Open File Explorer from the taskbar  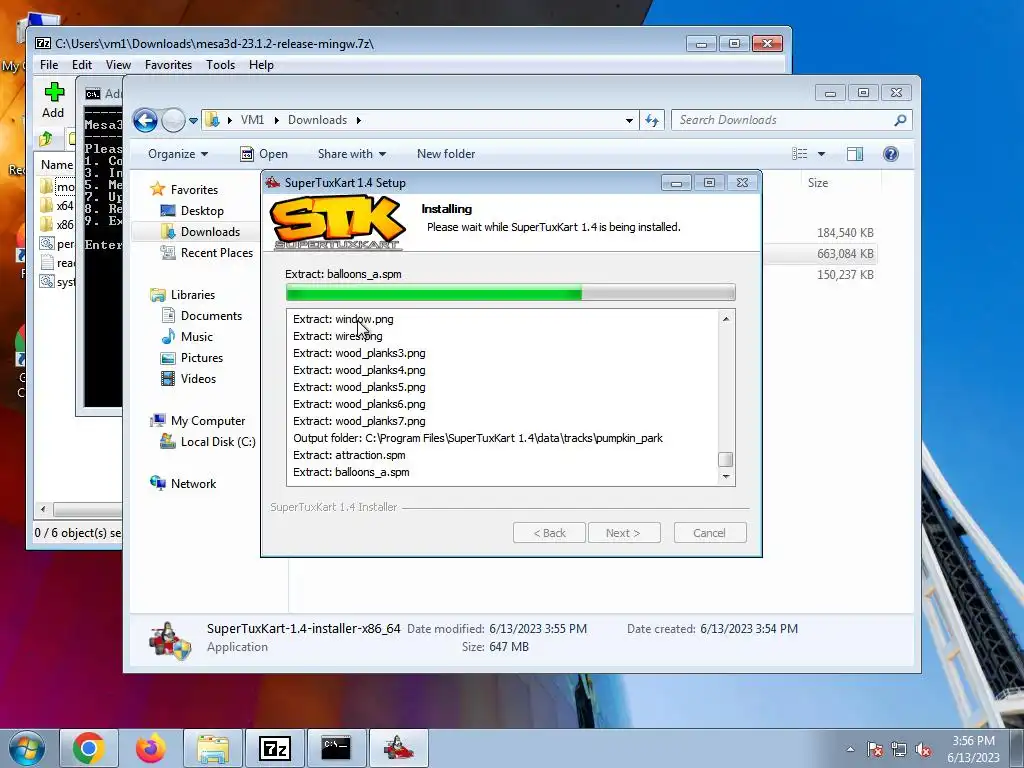(x=213, y=748)
